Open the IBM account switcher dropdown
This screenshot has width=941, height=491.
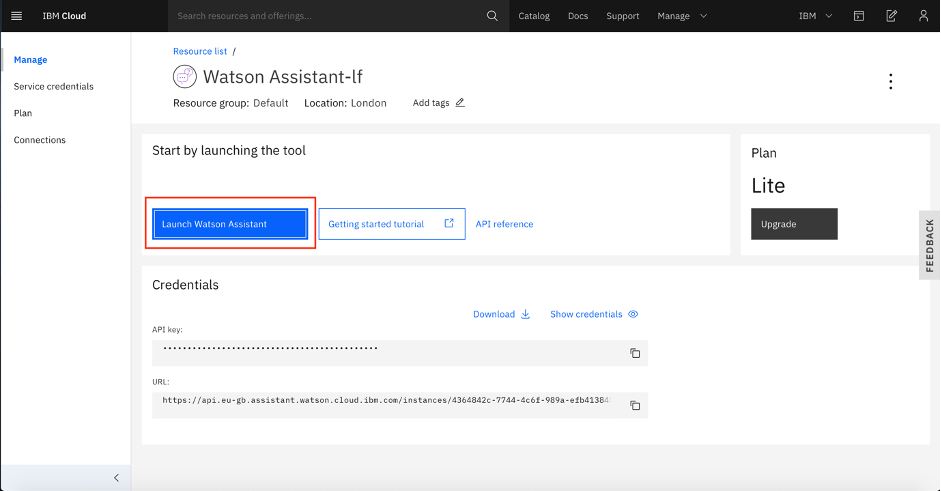coord(816,16)
